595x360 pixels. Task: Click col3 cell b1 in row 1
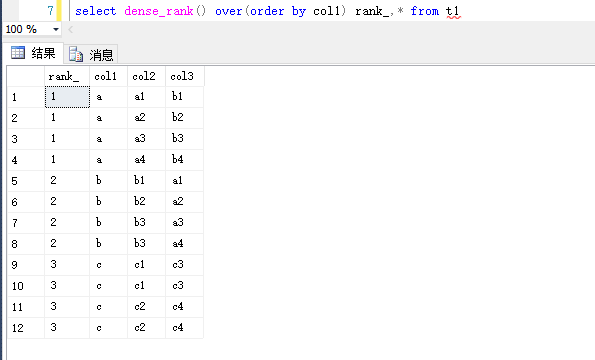185,97
